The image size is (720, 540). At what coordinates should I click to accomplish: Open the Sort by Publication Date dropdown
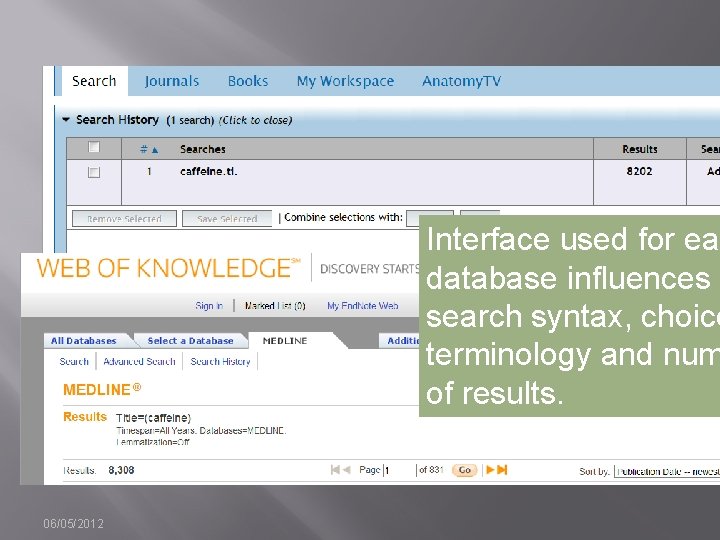pos(667,472)
